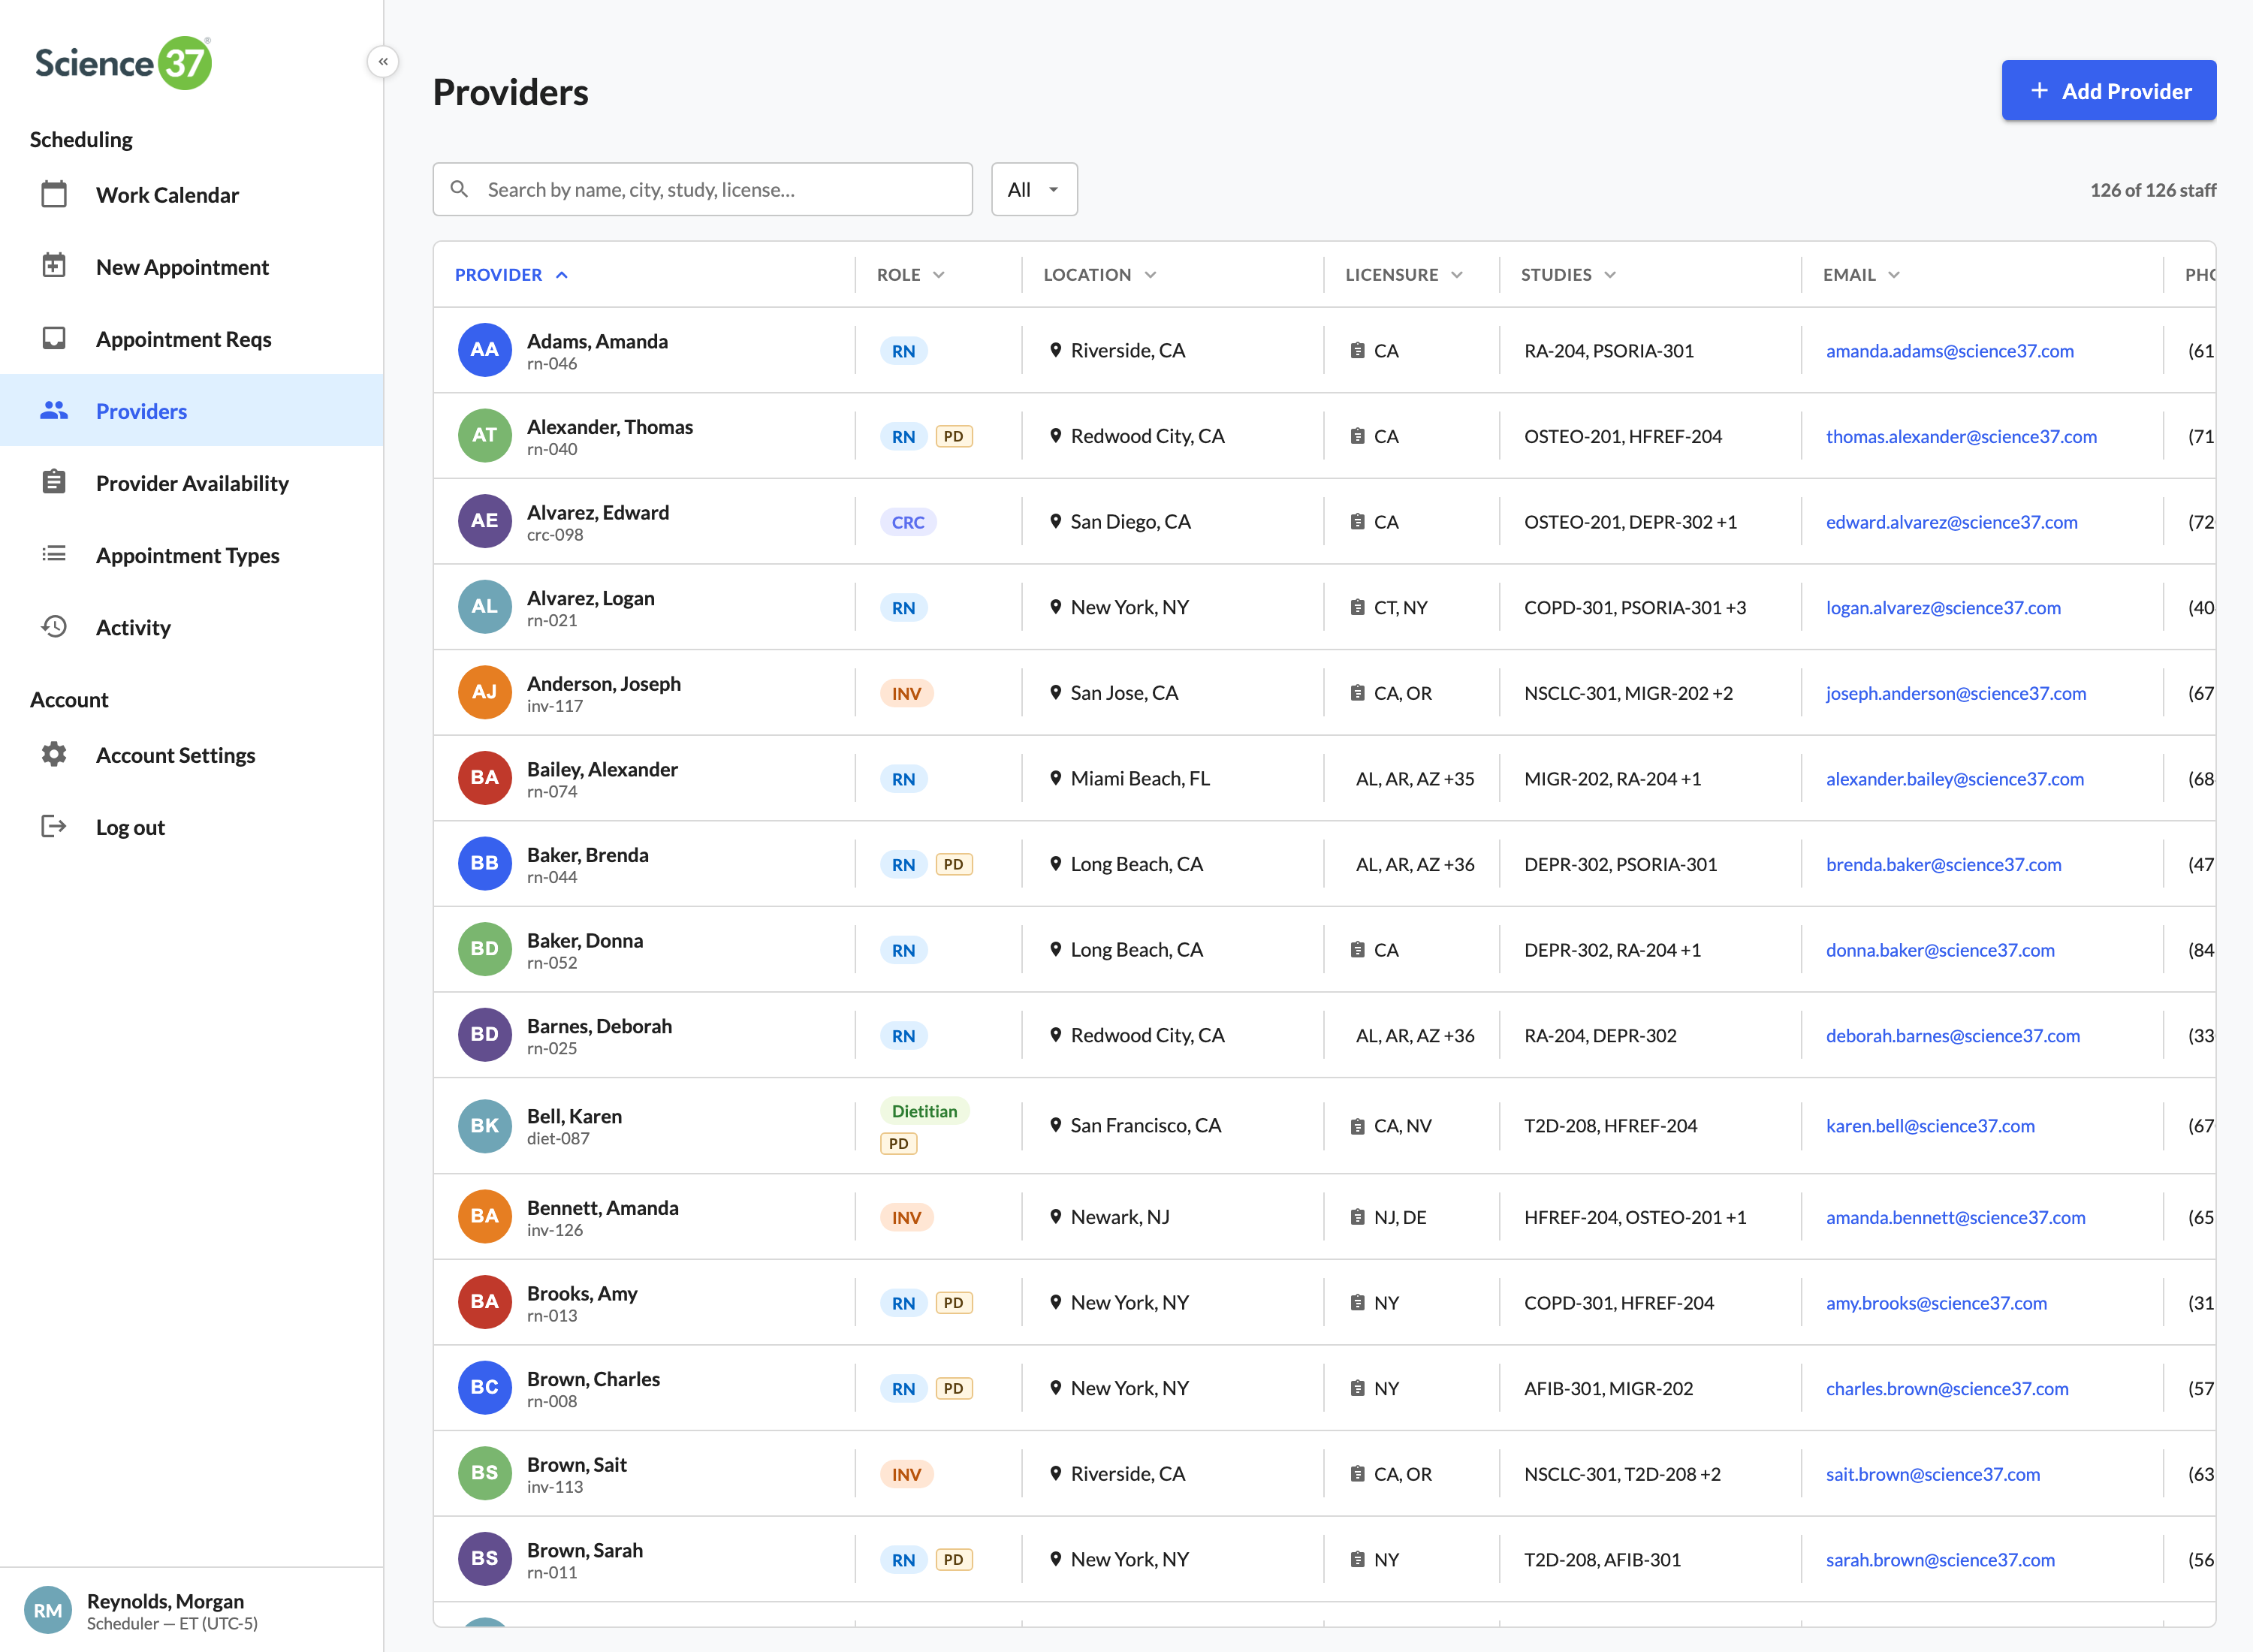Open the All filter dropdown
Image resolution: width=2253 pixels, height=1652 pixels.
click(1034, 189)
